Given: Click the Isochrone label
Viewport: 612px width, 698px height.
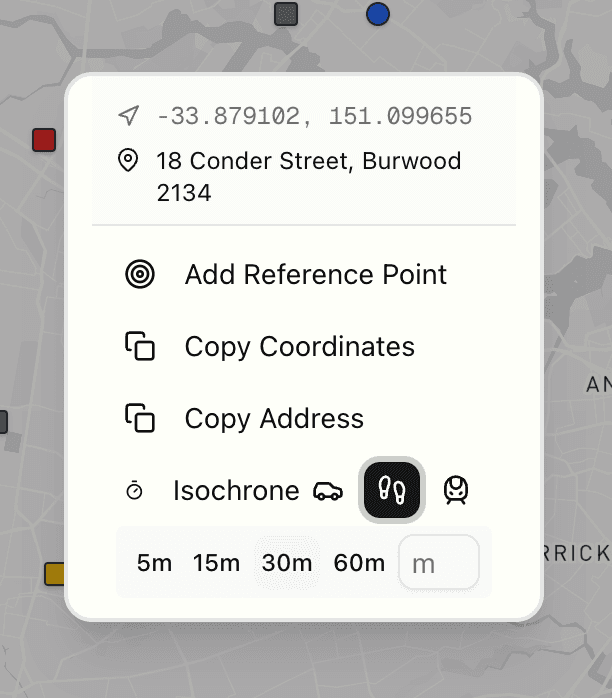Looking at the screenshot, I should [236, 491].
